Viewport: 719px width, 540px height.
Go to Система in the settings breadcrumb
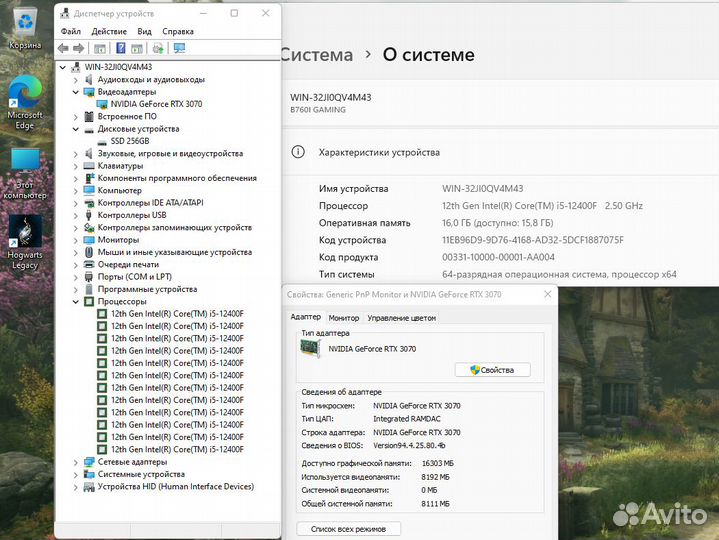coord(317,55)
